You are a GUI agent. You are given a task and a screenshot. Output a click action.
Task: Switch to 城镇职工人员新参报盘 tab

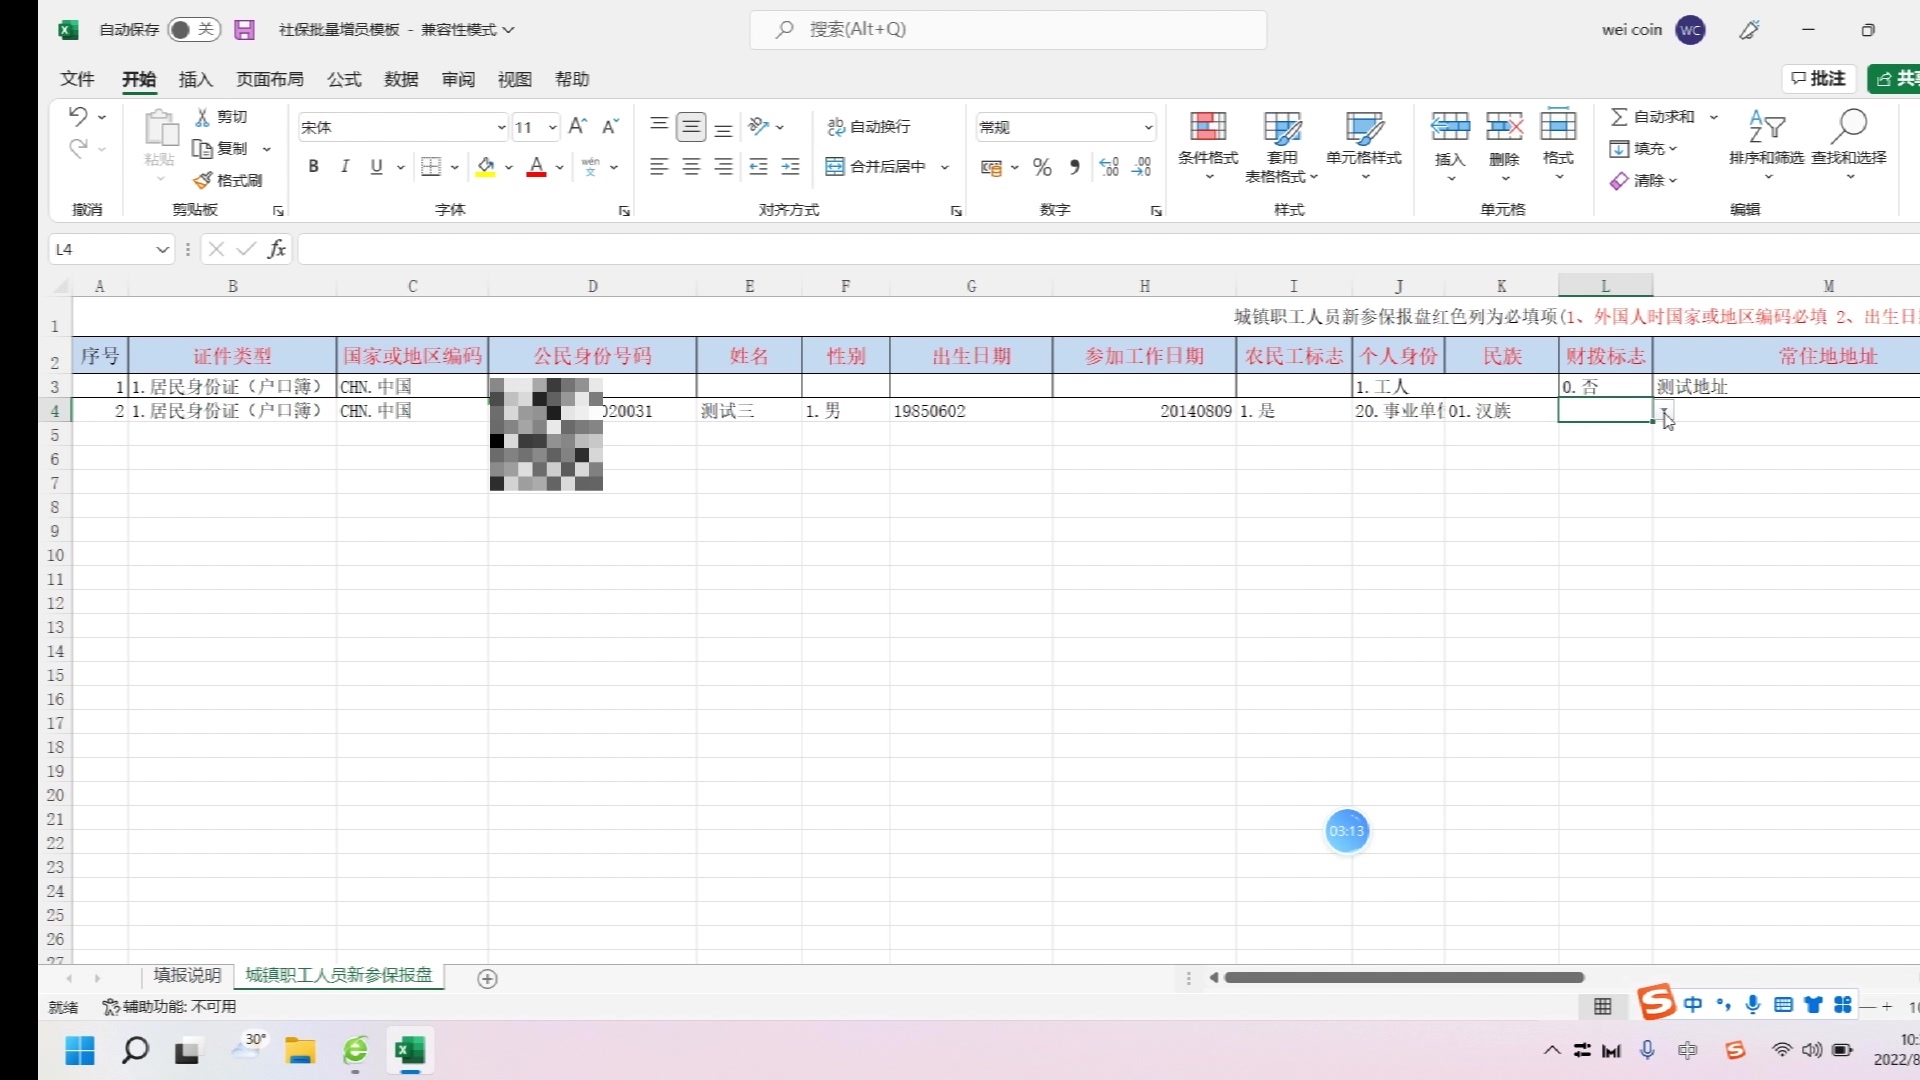(x=340, y=976)
